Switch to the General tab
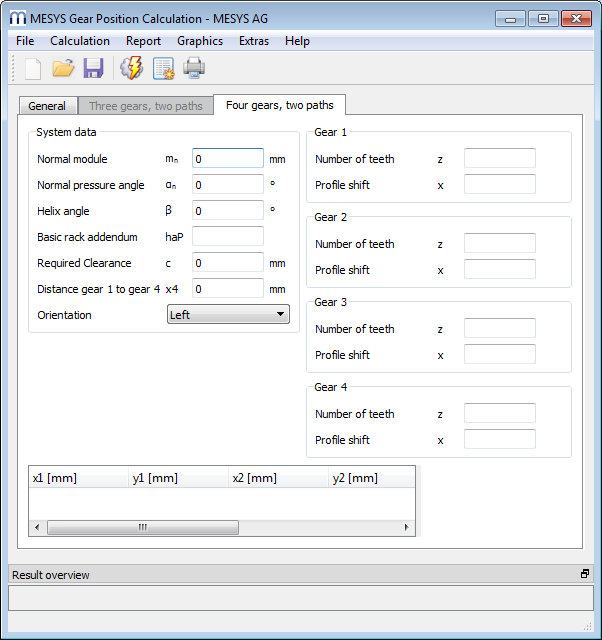602x640 pixels. [47, 106]
